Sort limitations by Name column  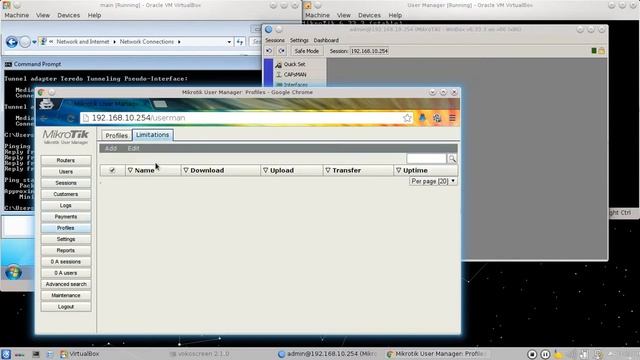coord(144,170)
